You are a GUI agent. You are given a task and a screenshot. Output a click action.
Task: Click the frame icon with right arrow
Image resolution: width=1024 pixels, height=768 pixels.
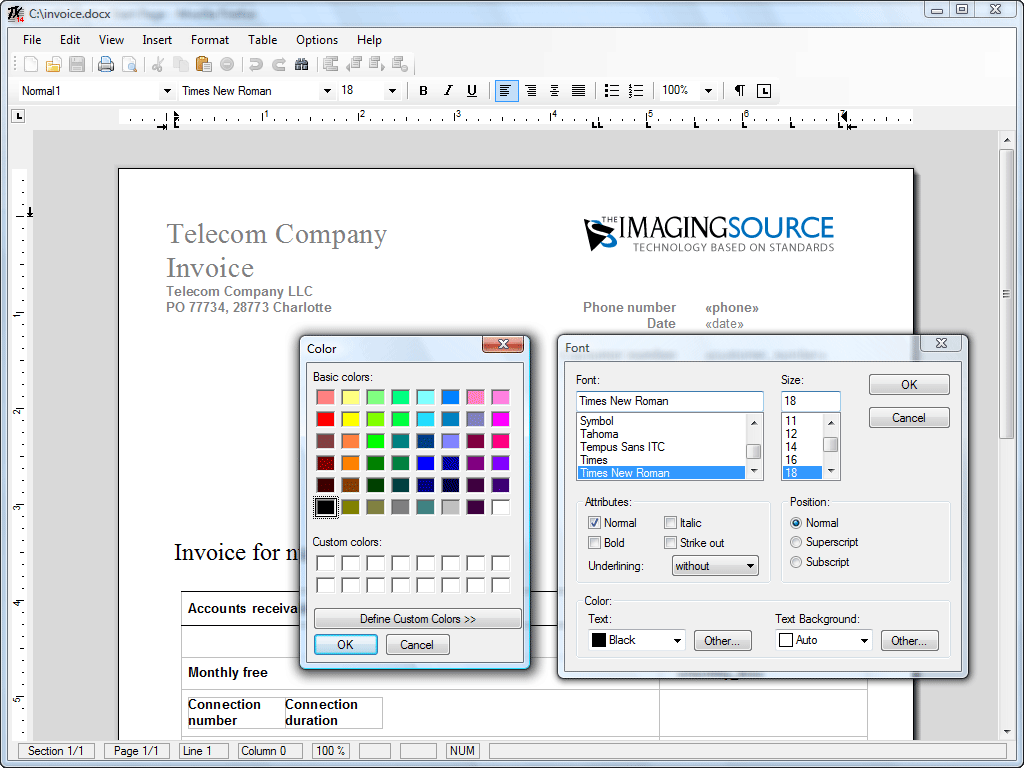pyautogui.click(x=377, y=64)
